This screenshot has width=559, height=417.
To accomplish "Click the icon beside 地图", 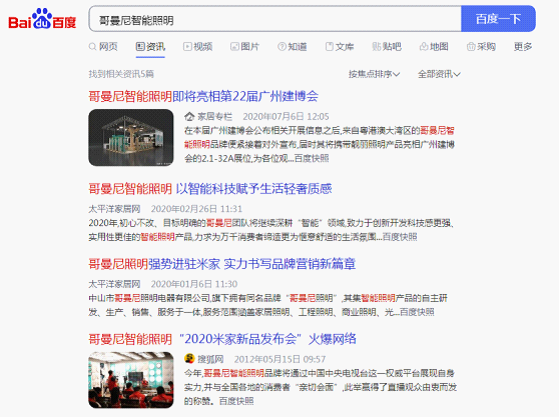I will [424, 46].
